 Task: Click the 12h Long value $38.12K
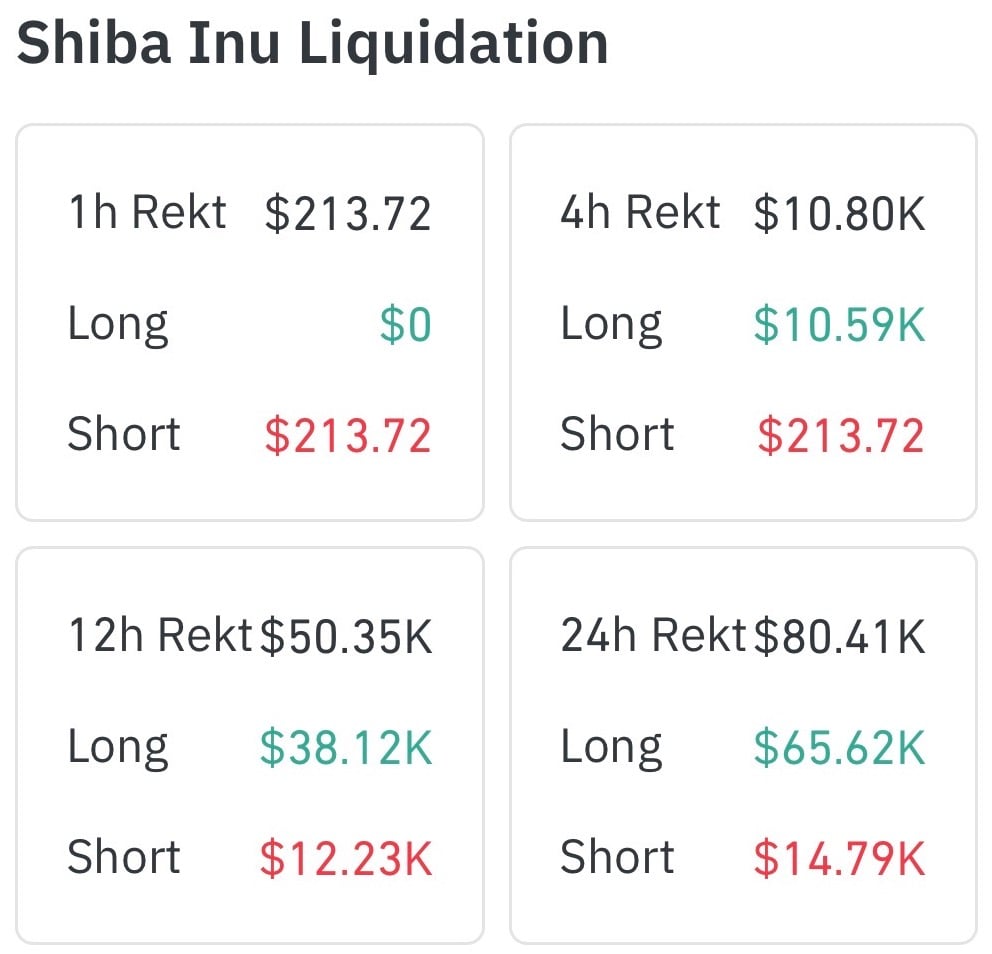(346, 748)
